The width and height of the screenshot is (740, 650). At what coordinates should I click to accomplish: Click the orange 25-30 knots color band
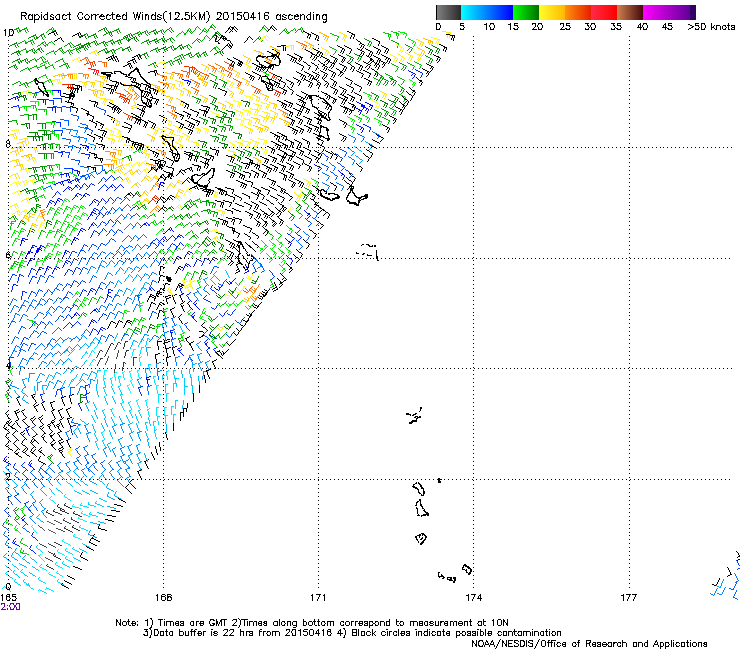point(578,12)
